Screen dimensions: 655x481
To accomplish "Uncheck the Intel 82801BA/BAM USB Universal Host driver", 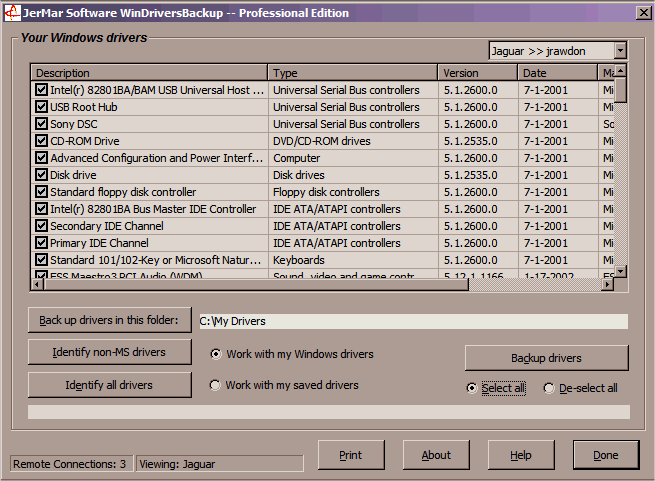I will tap(41, 89).
